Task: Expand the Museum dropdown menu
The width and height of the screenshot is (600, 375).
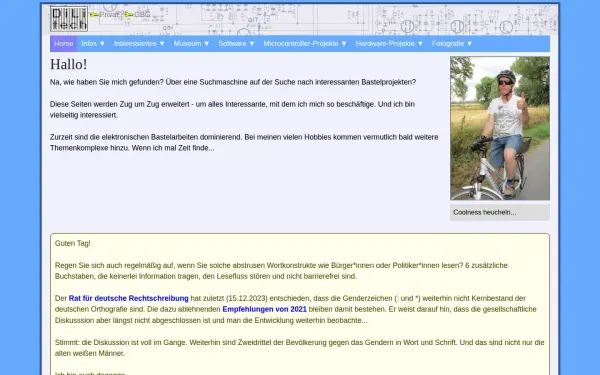Action: pyautogui.click(x=191, y=44)
